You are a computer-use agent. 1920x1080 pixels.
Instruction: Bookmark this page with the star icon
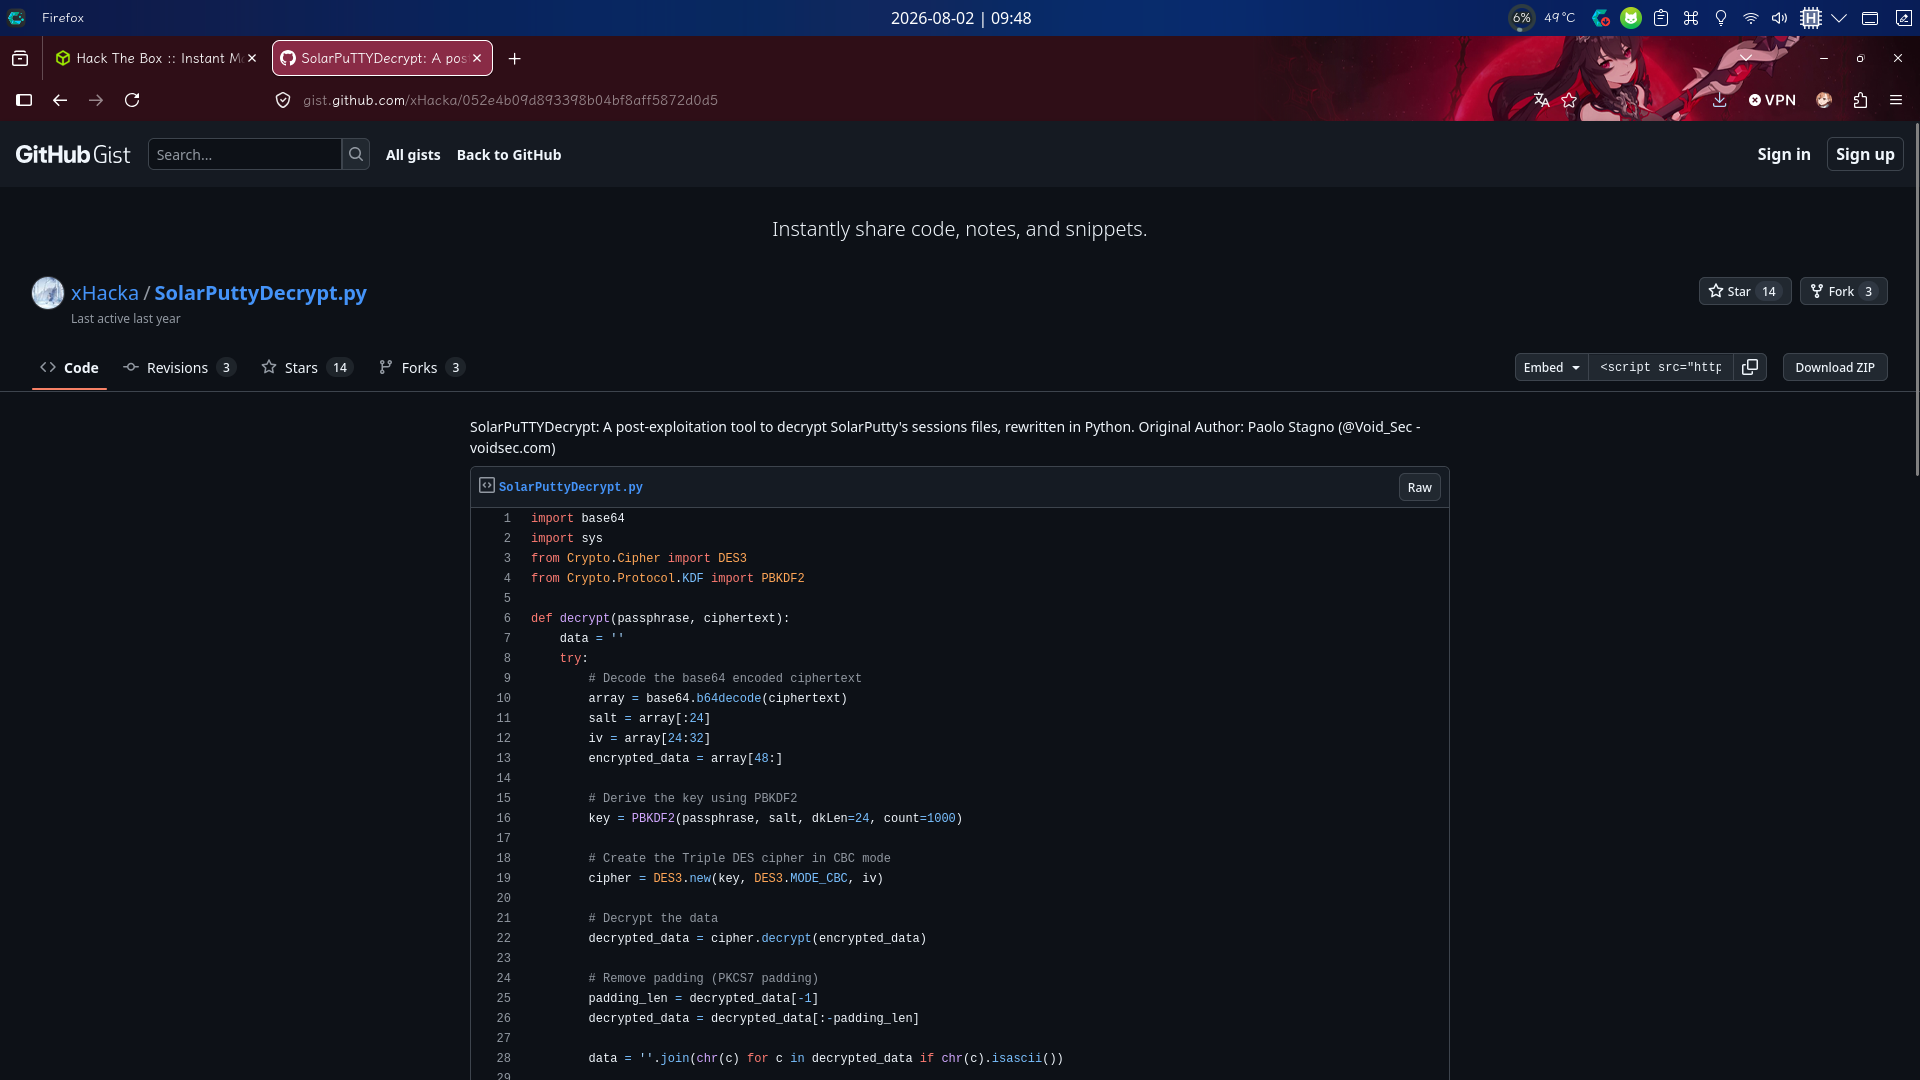coord(1569,100)
